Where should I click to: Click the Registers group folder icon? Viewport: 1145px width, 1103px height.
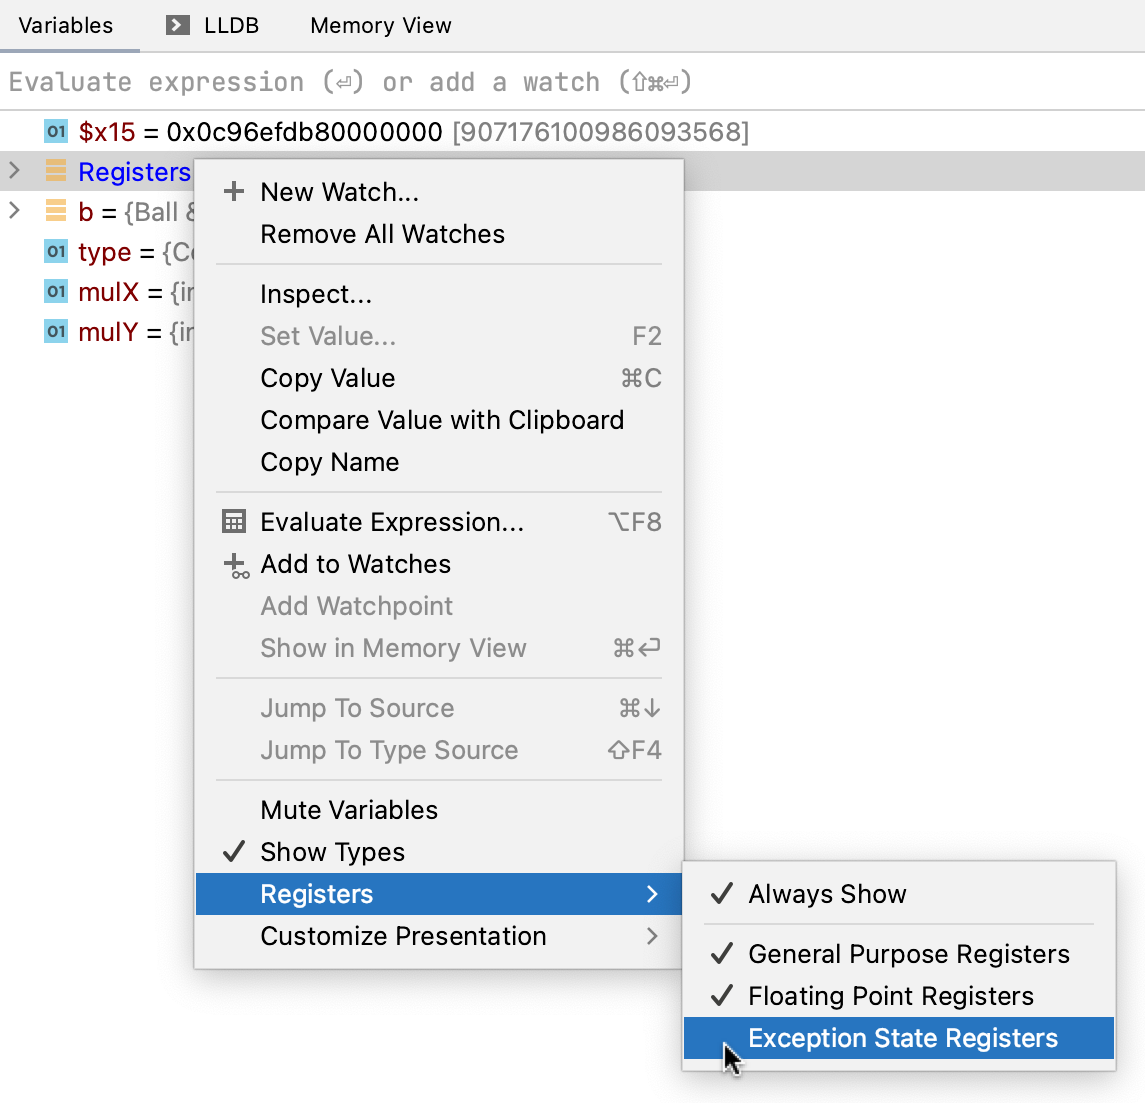tap(56, 172)
